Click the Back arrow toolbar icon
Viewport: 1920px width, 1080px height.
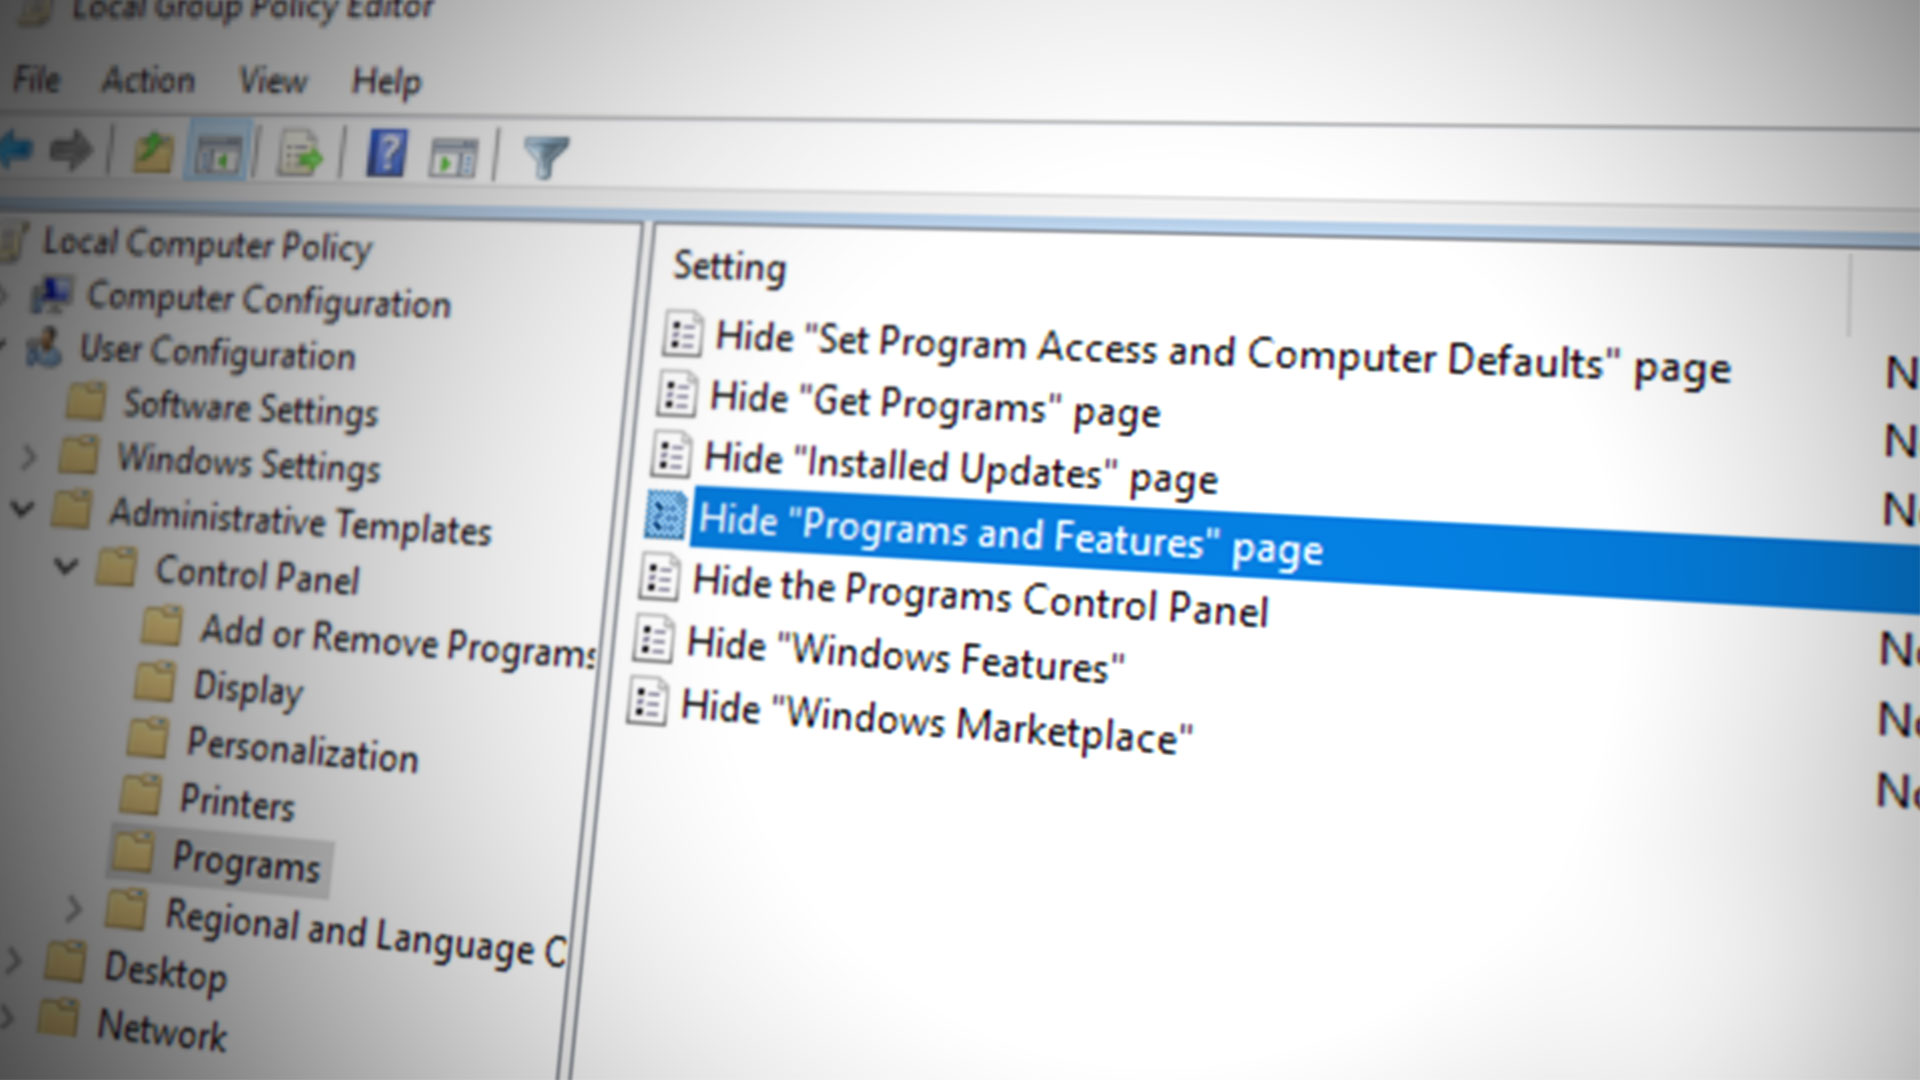point(16,150)
